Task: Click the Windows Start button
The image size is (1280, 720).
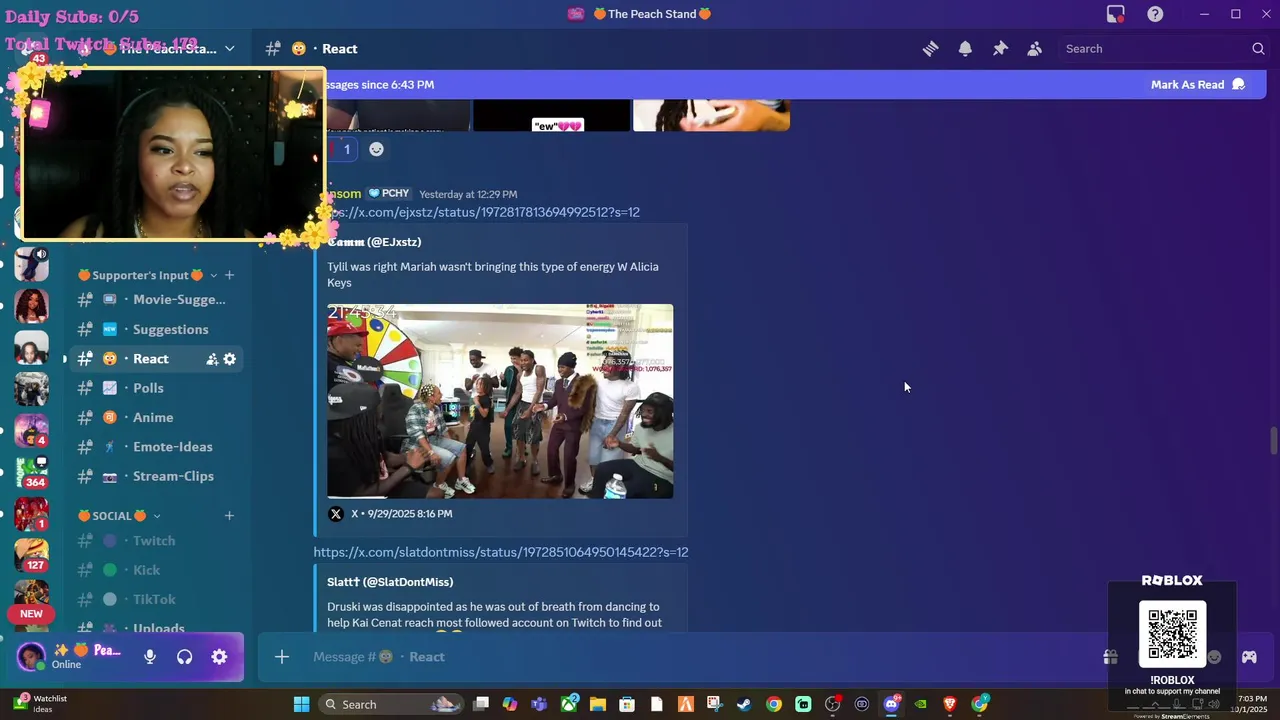Action: [x=302, y=704]
